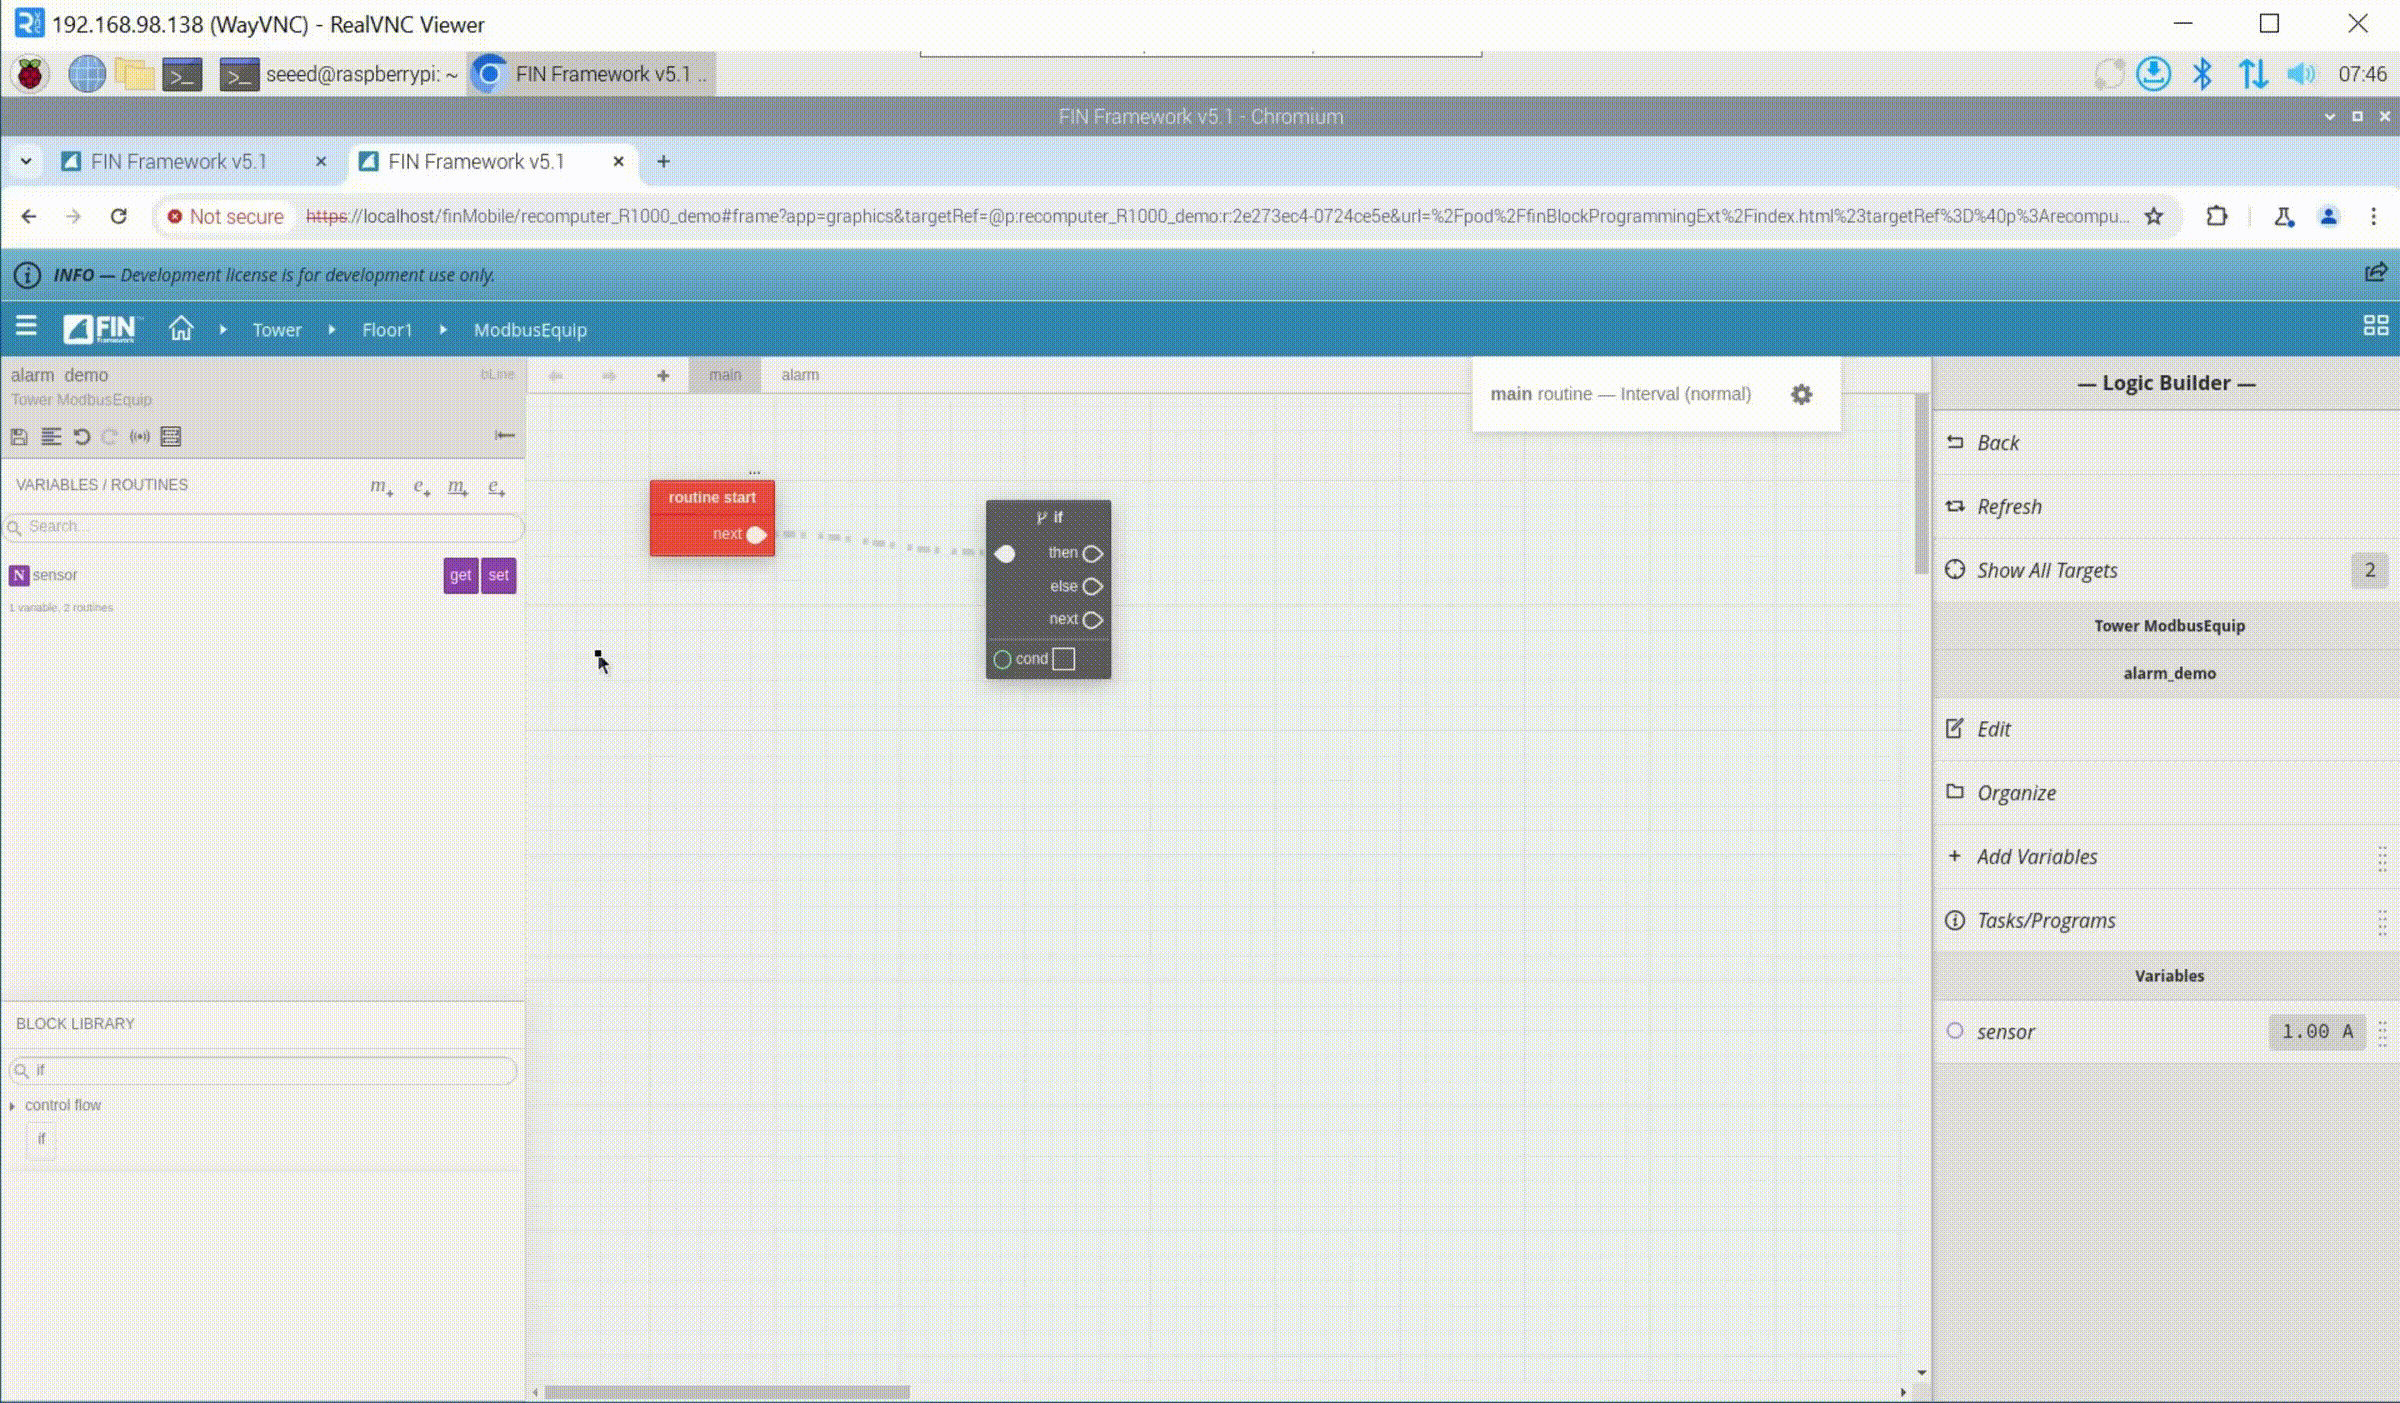Click the save icon in bLine toolbar
2400x1403 pixels.
19,437
